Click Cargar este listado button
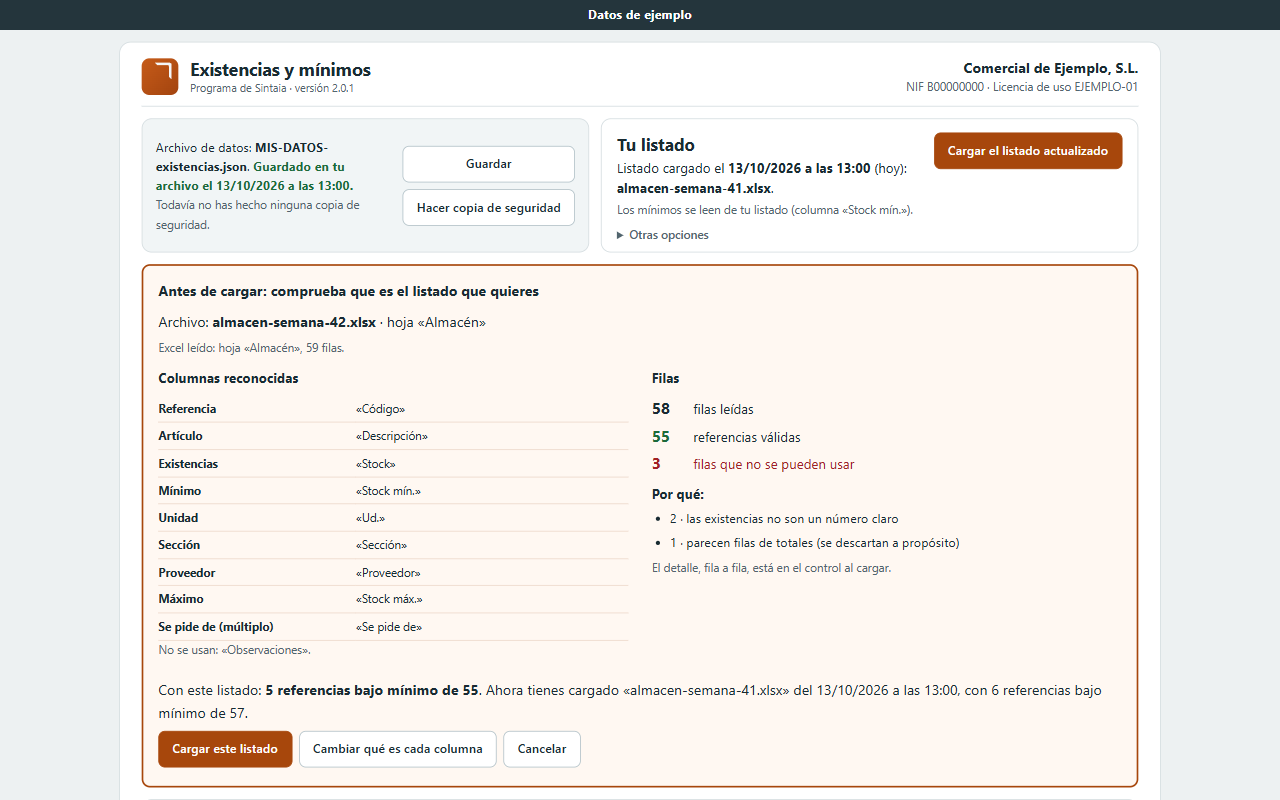 (x=225, y=749)
